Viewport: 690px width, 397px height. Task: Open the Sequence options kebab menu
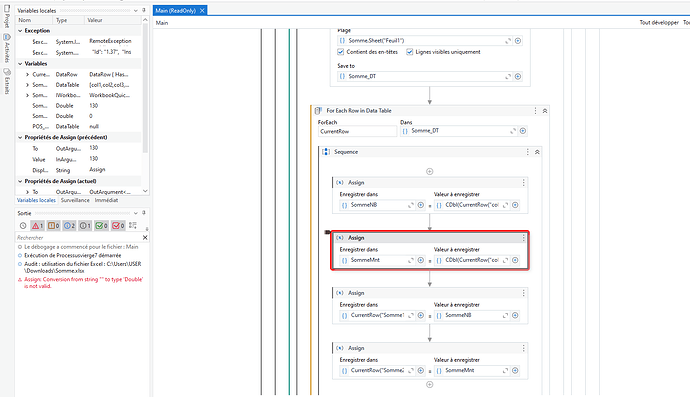point(528,152)
